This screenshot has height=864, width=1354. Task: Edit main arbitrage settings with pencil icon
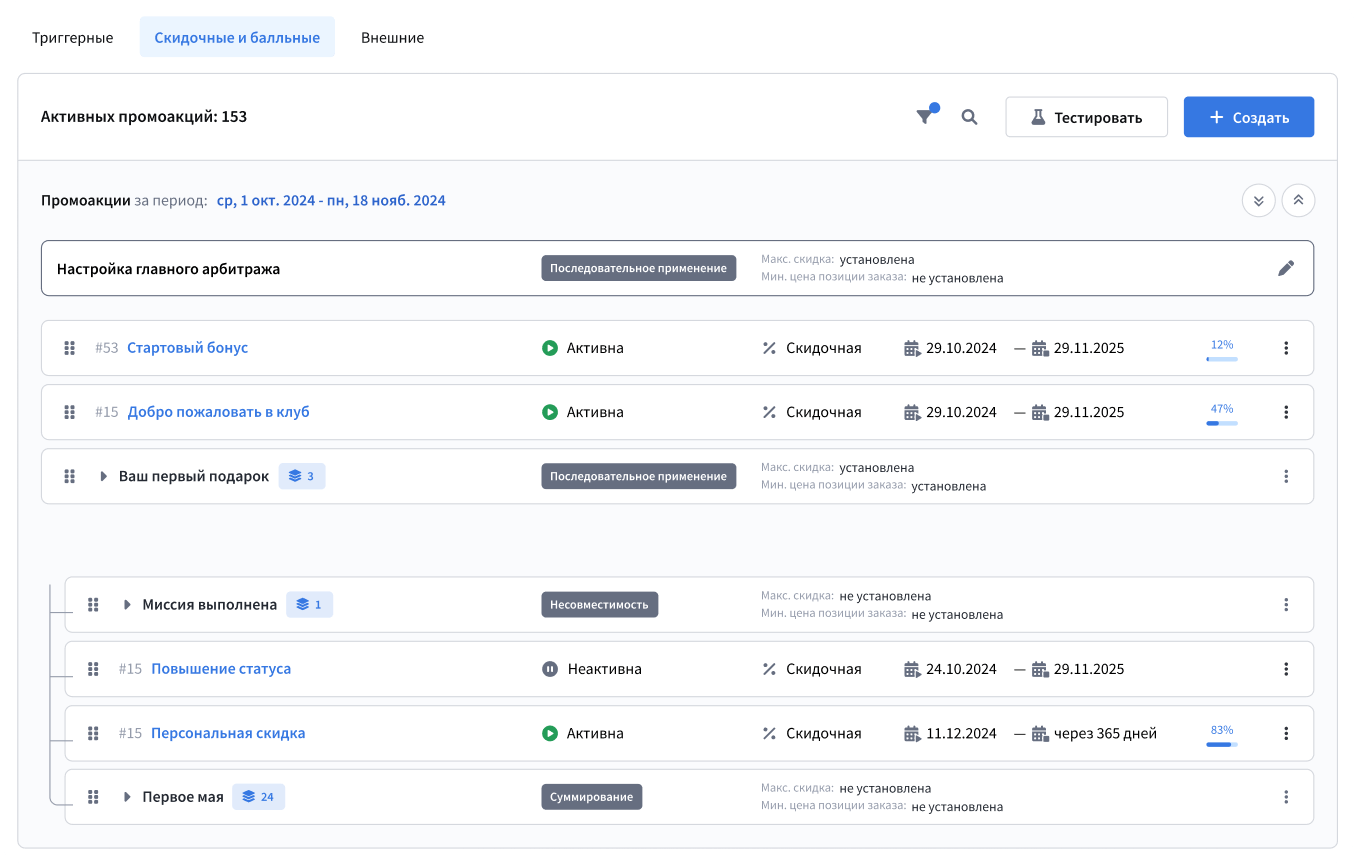[x=1286, y=268]
